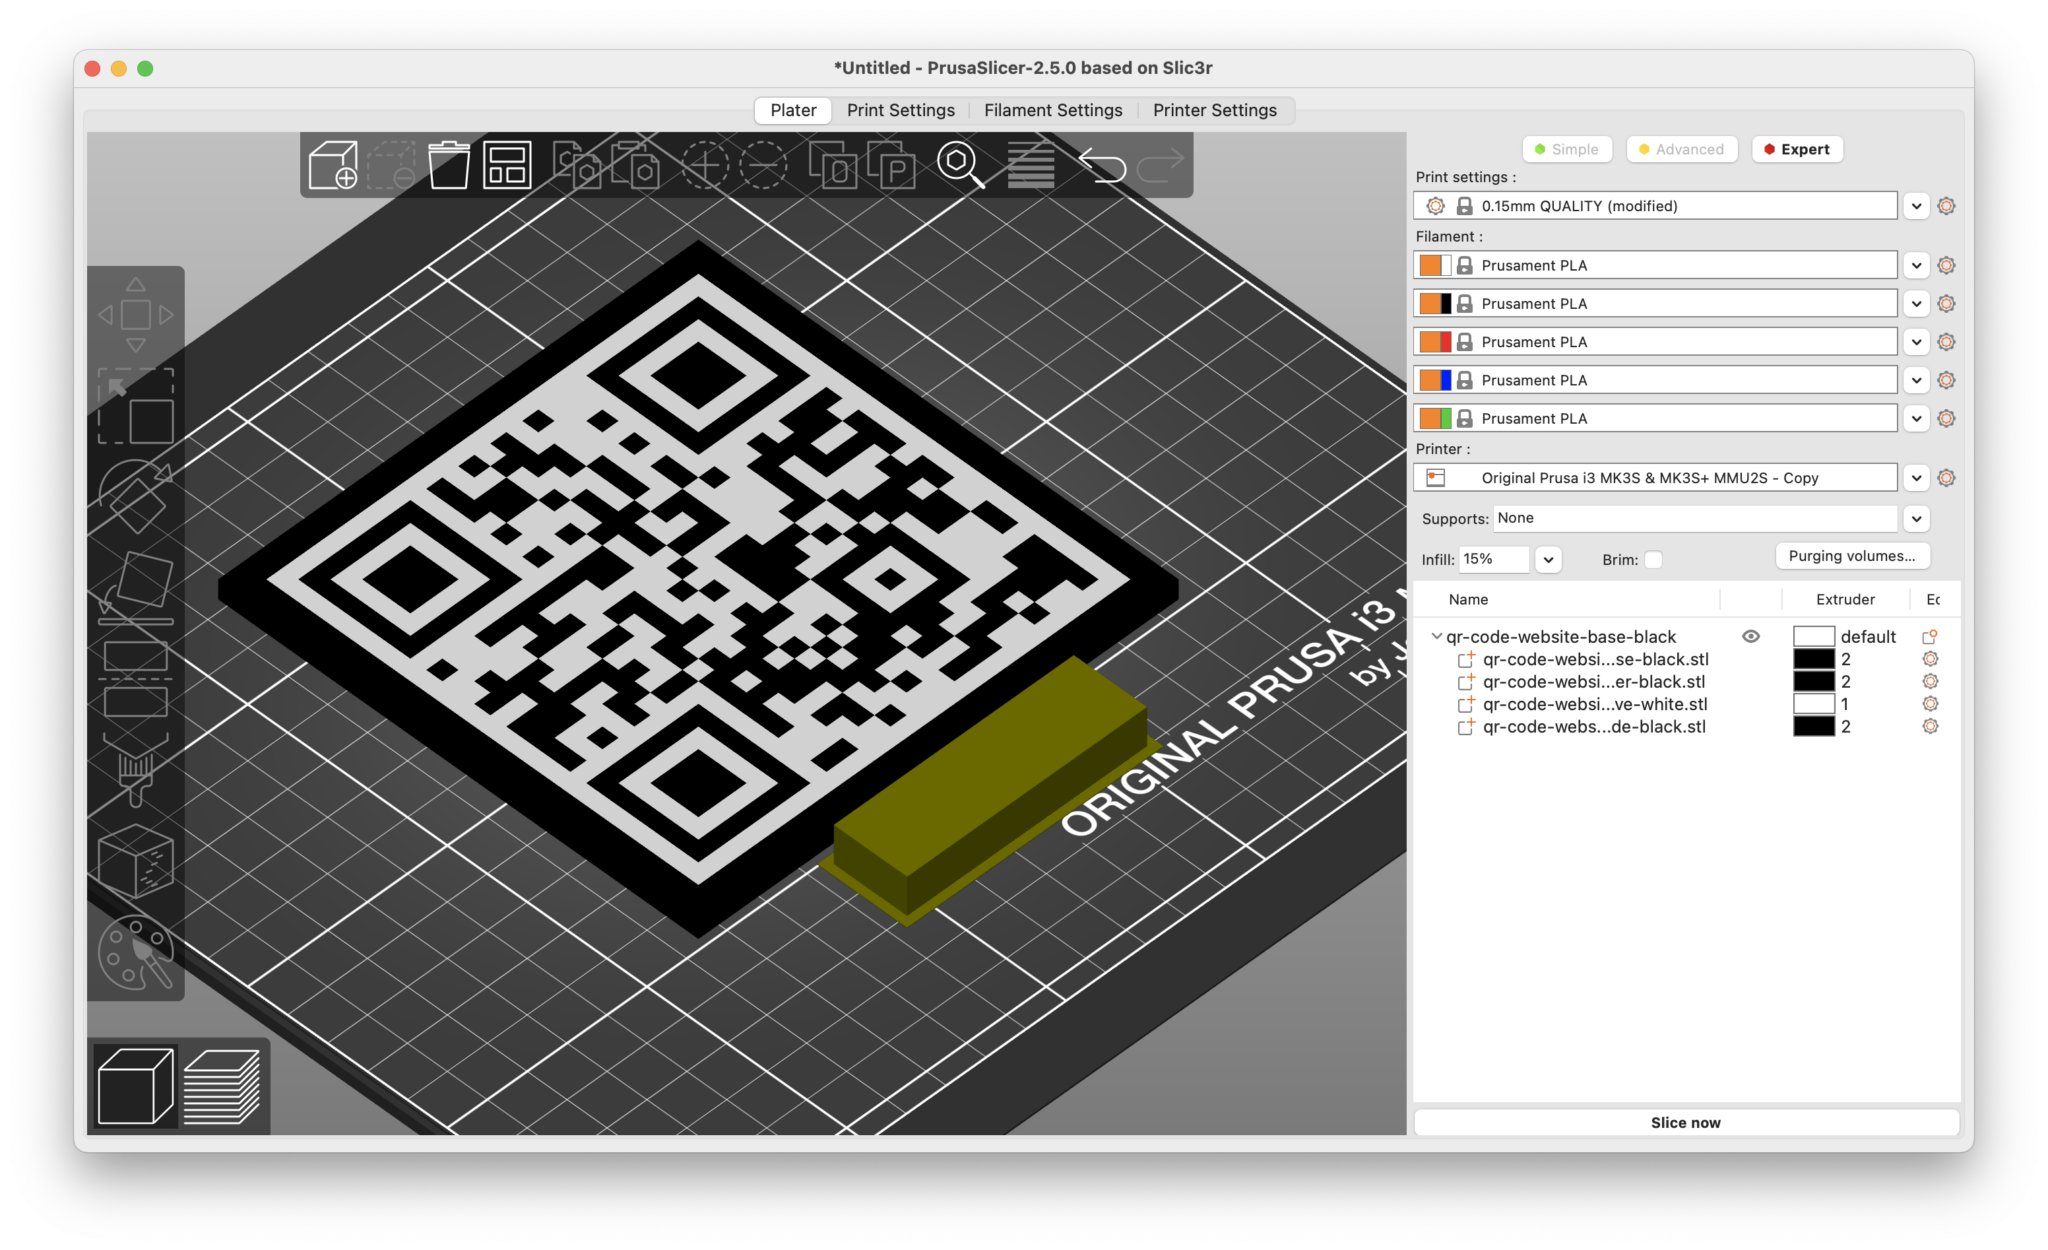2048x1250 pixels.
Task: Enable the Brim checkbox
Action: point(1653,560)
